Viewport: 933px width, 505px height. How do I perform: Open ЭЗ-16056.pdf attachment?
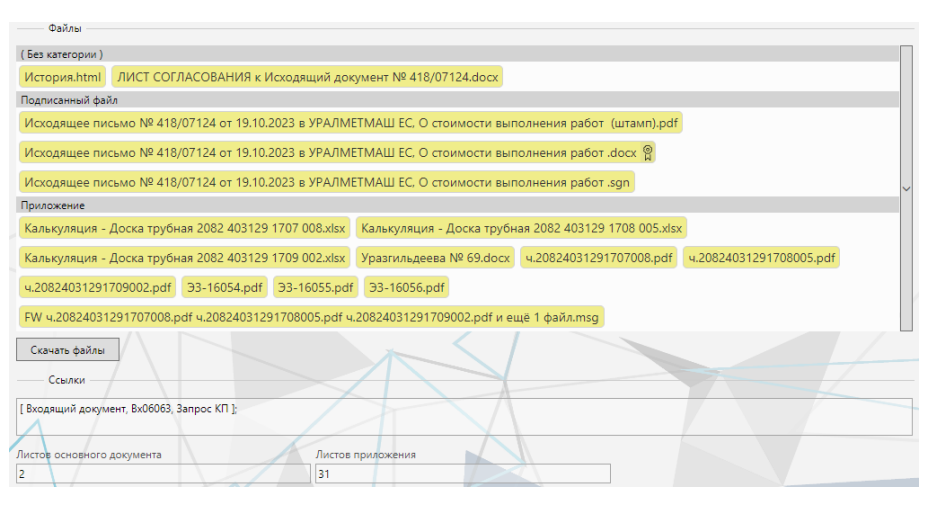406,288
